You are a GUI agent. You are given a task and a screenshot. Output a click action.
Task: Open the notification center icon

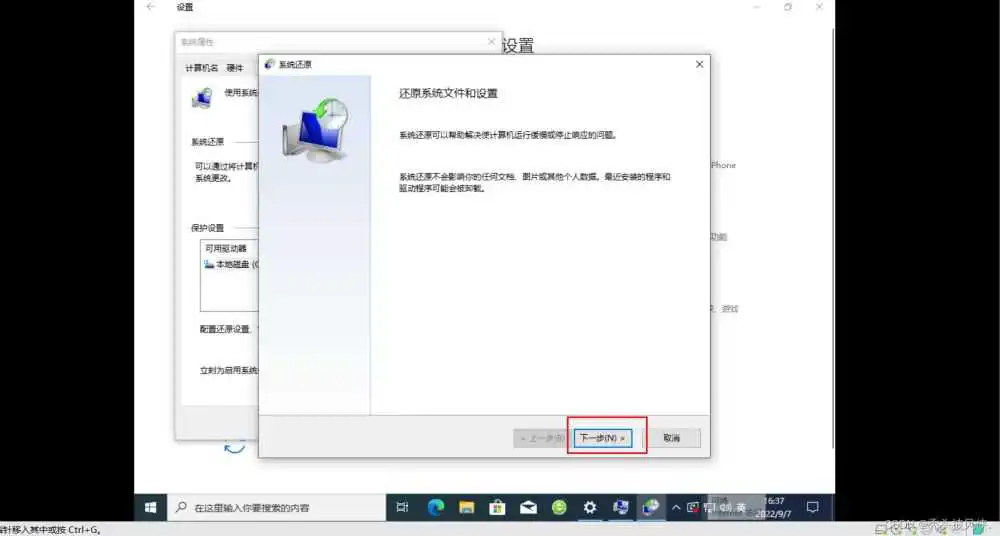812,507
